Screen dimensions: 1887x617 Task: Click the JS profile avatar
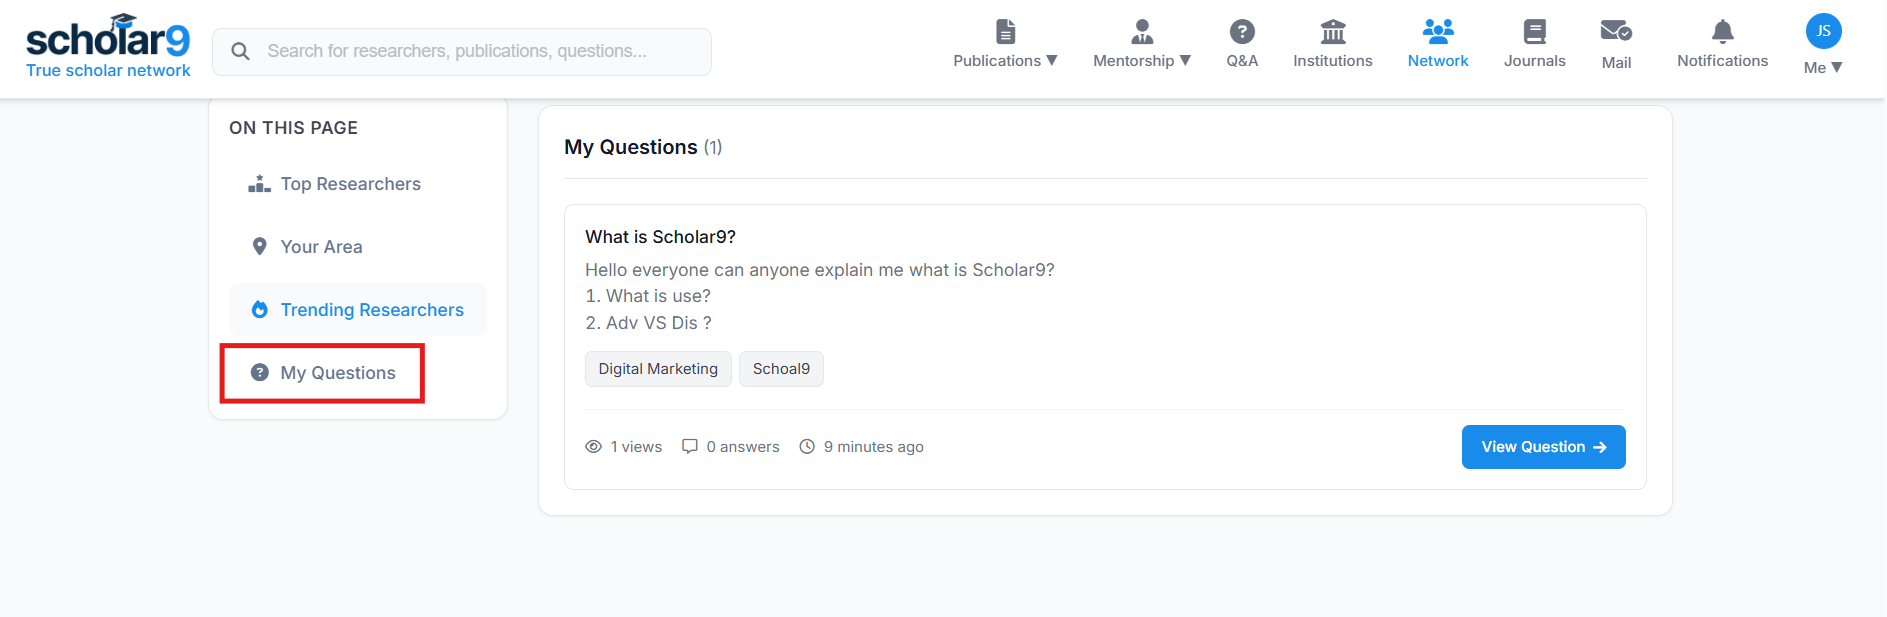click(x=1824, y=31)
